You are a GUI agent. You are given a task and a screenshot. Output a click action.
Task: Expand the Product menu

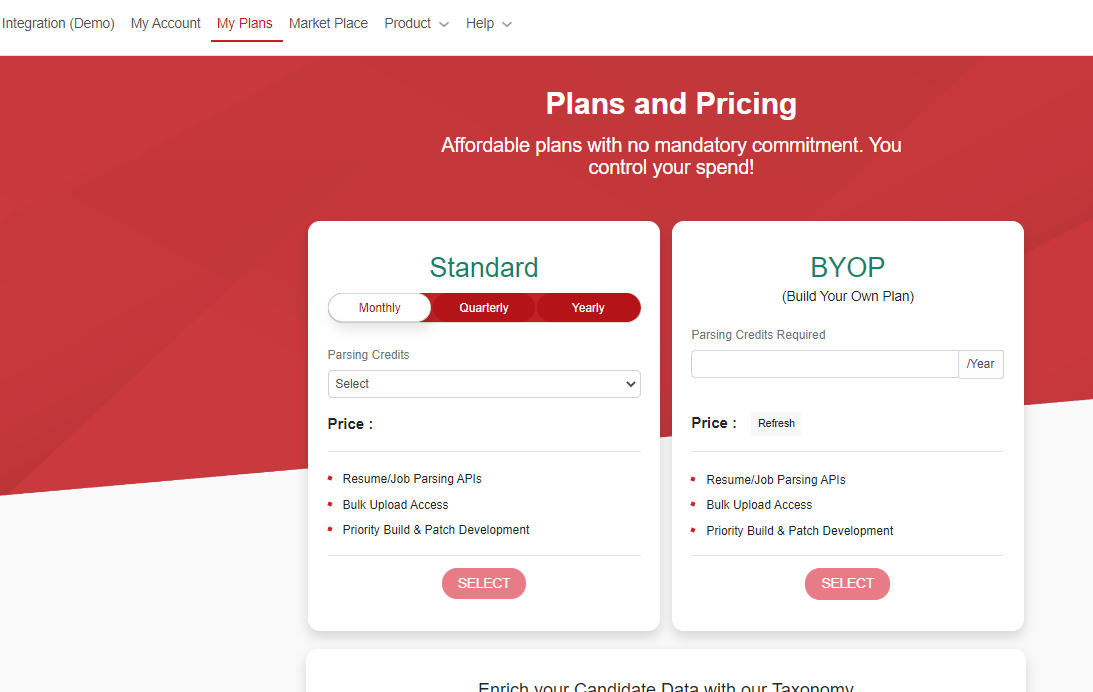point(416,24)
